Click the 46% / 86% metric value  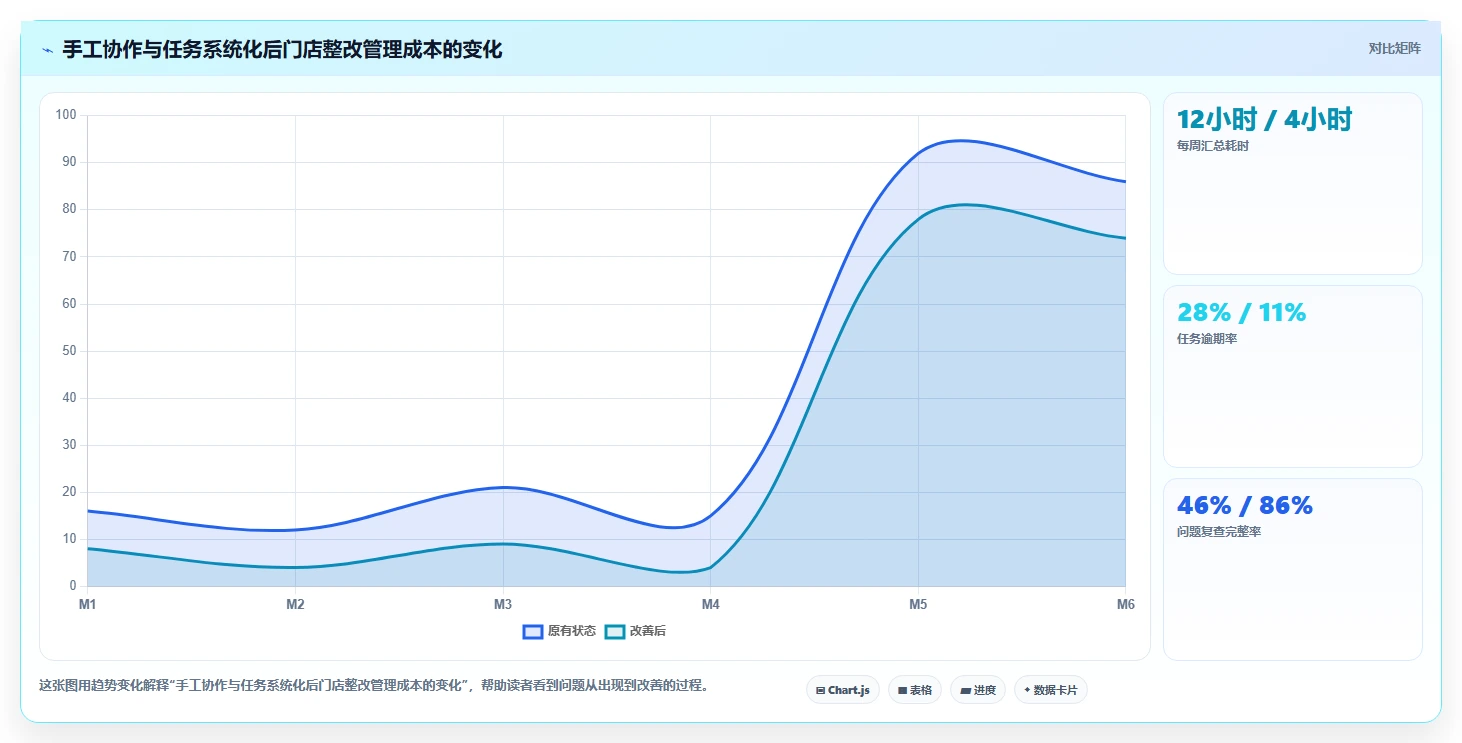pos(1244,506)
